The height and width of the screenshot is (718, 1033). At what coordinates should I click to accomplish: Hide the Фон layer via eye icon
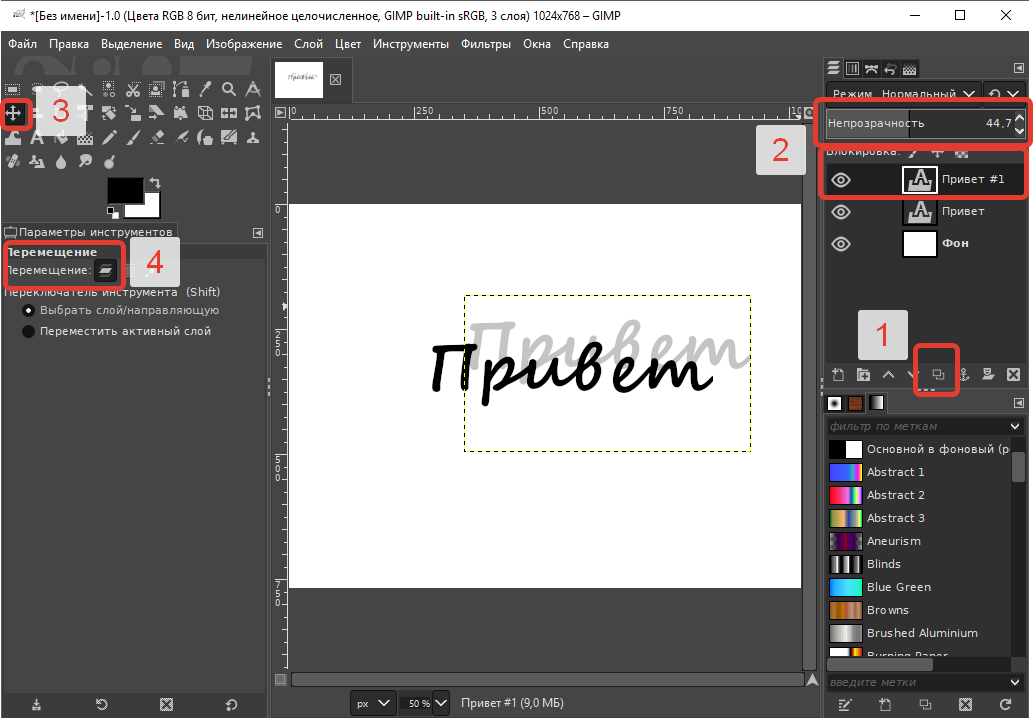841,244
